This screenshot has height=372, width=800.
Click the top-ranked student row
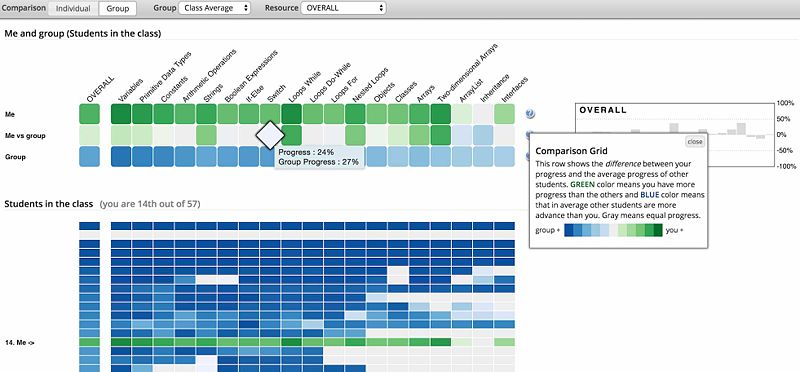click(297, 226)
